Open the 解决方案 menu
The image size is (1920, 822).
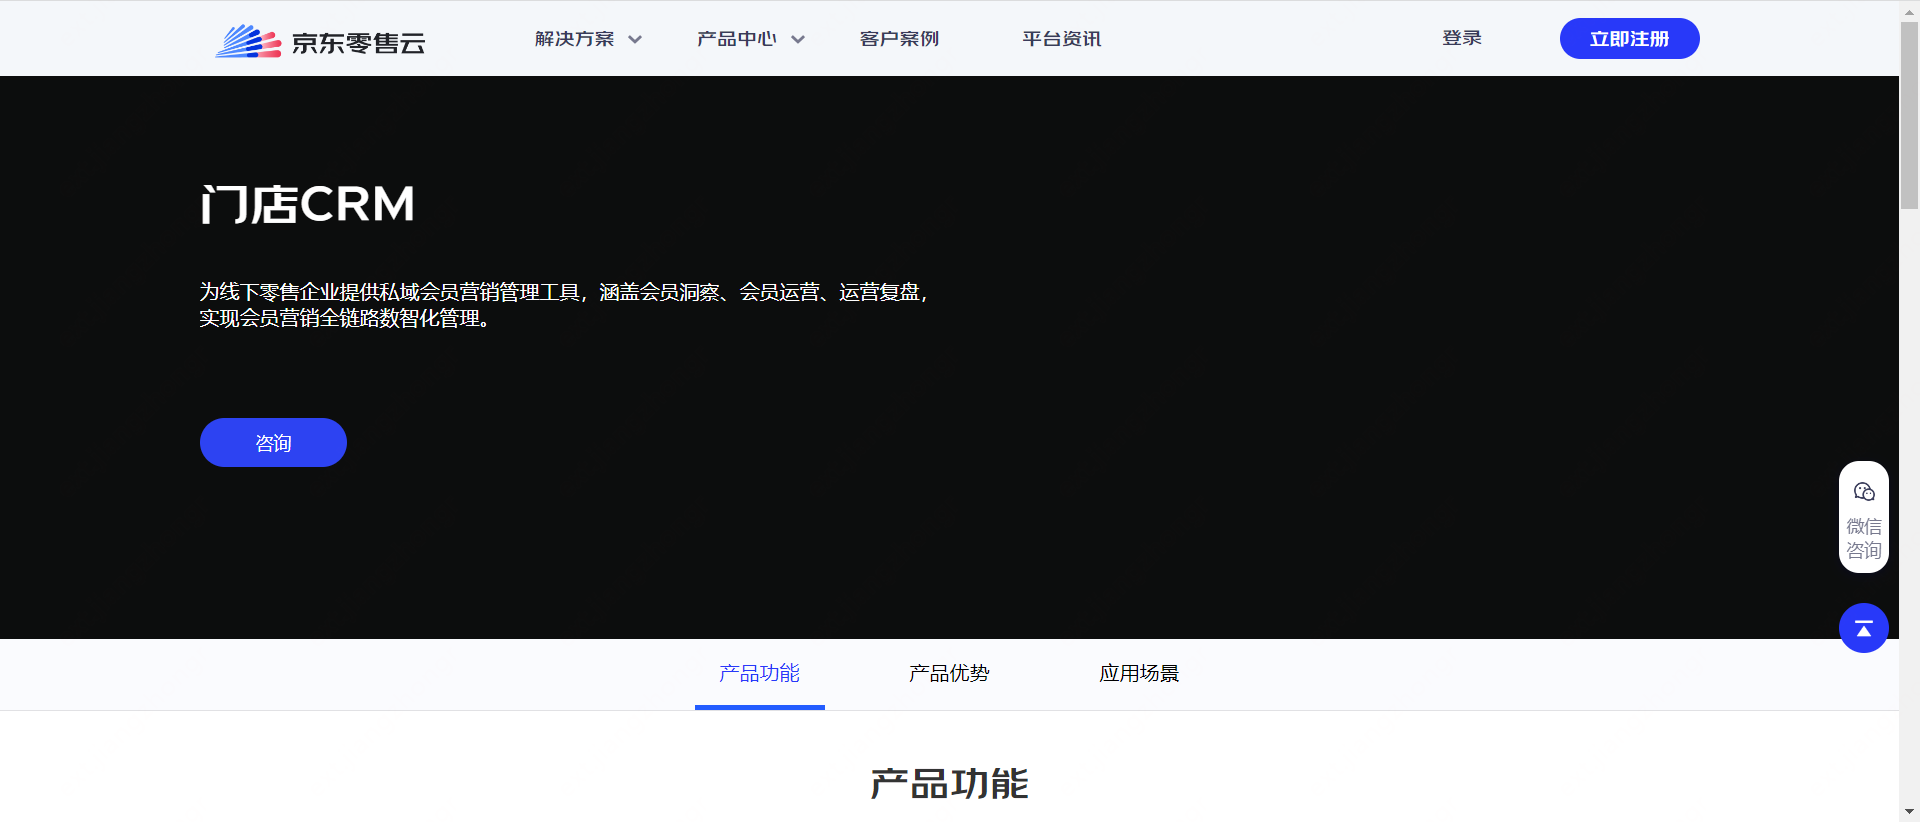coord(575,39)
